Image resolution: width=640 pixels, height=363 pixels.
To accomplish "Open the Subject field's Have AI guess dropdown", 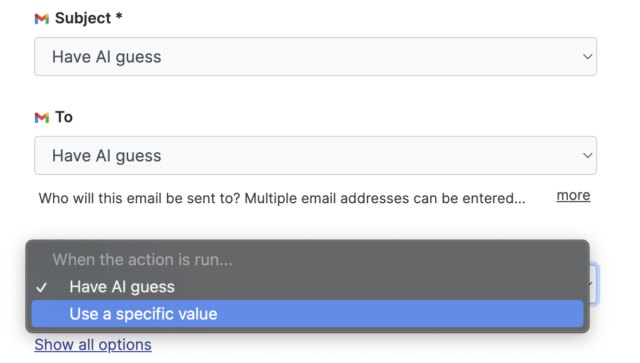I will [316, 56].
